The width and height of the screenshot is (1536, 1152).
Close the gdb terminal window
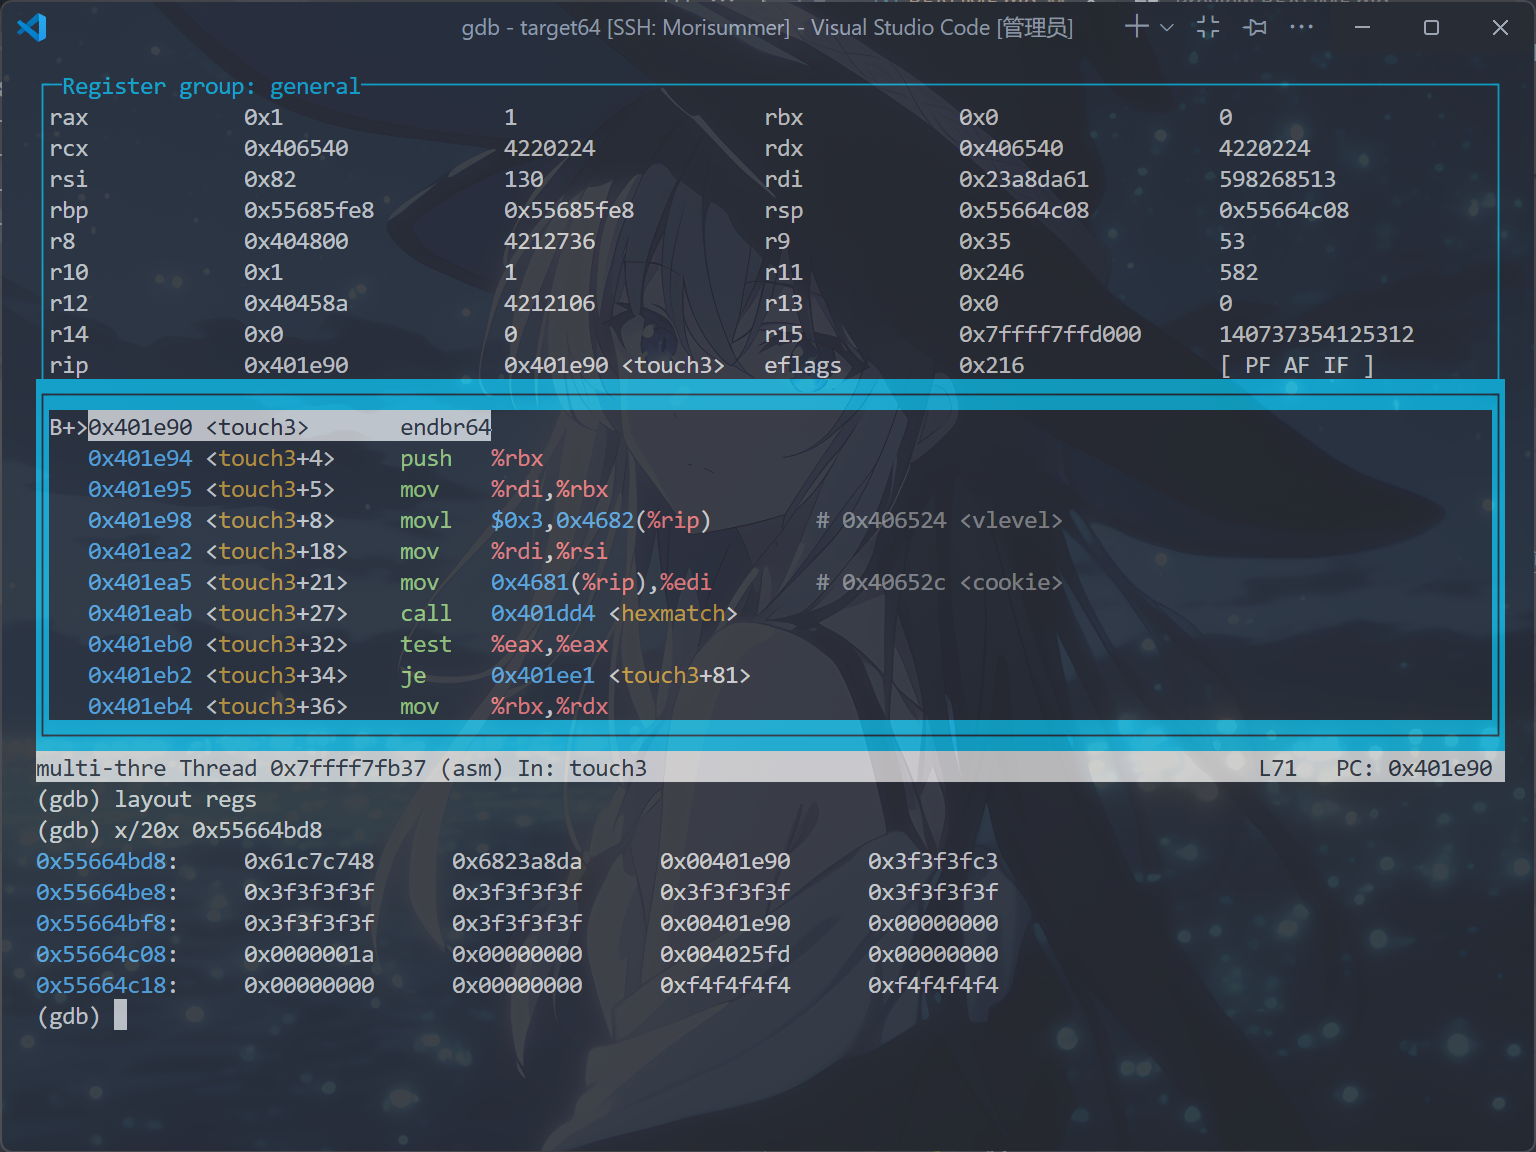tap(1499, 27)
